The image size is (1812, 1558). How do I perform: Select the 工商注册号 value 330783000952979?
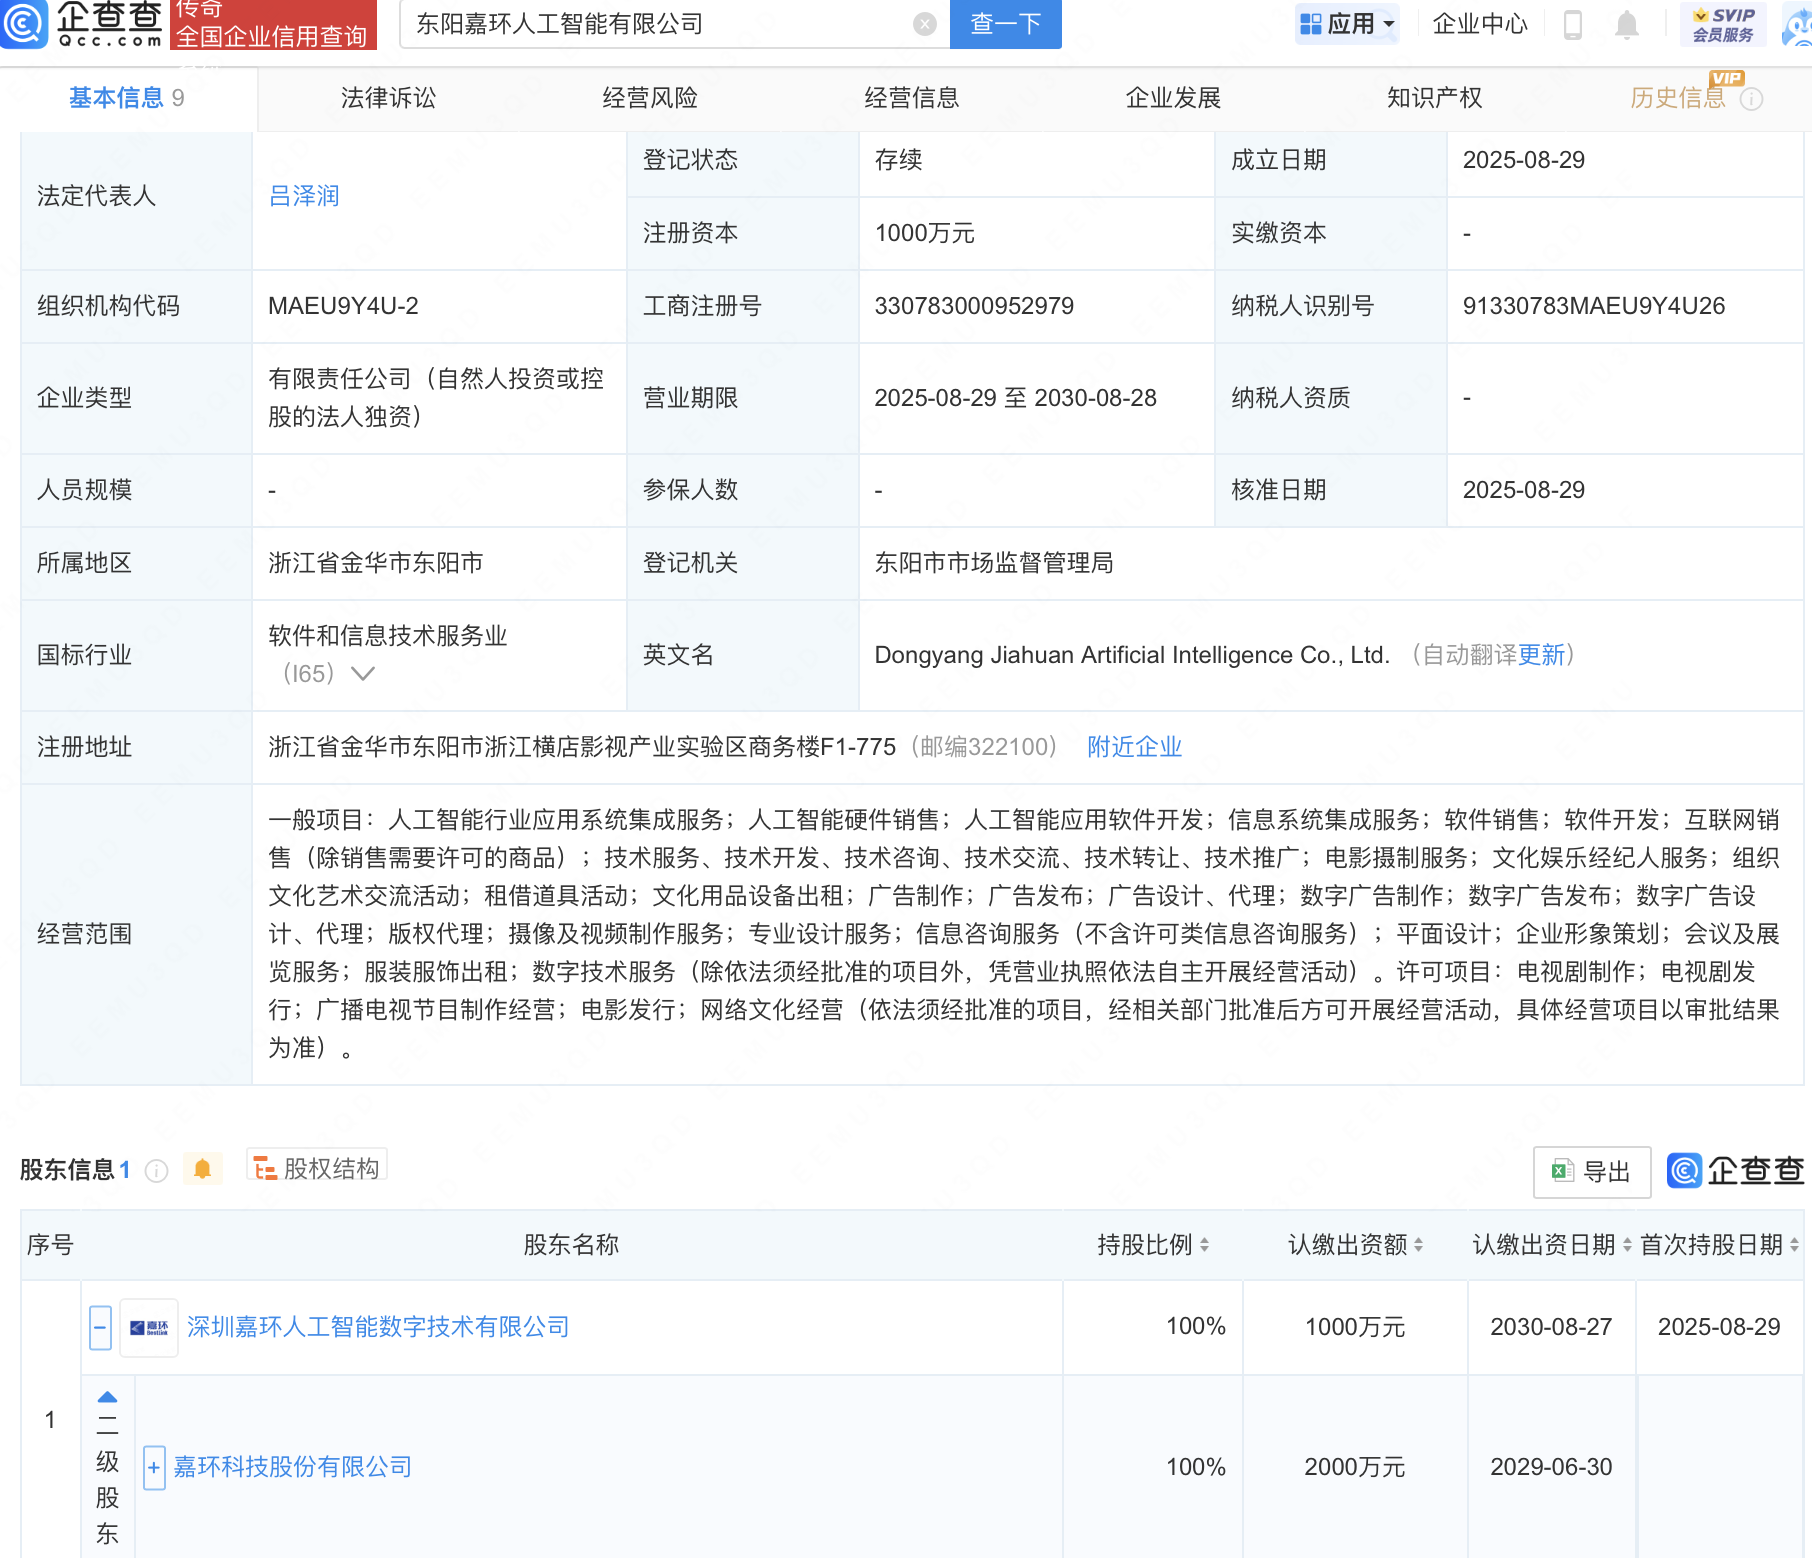coord(974,306)
